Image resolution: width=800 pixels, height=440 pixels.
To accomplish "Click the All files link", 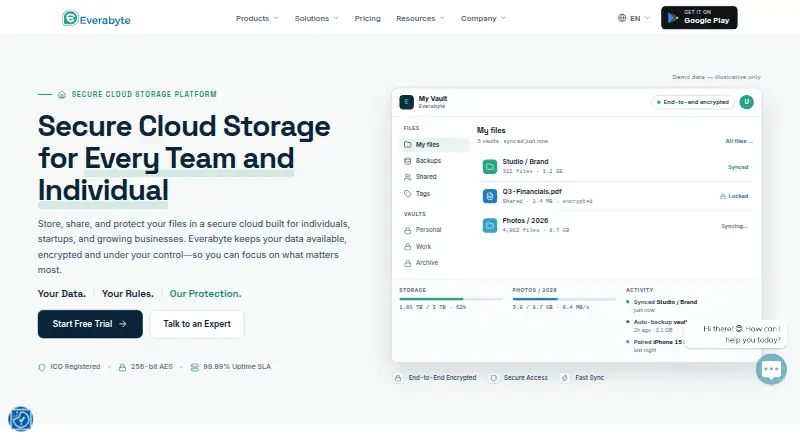I will [739, 141].
